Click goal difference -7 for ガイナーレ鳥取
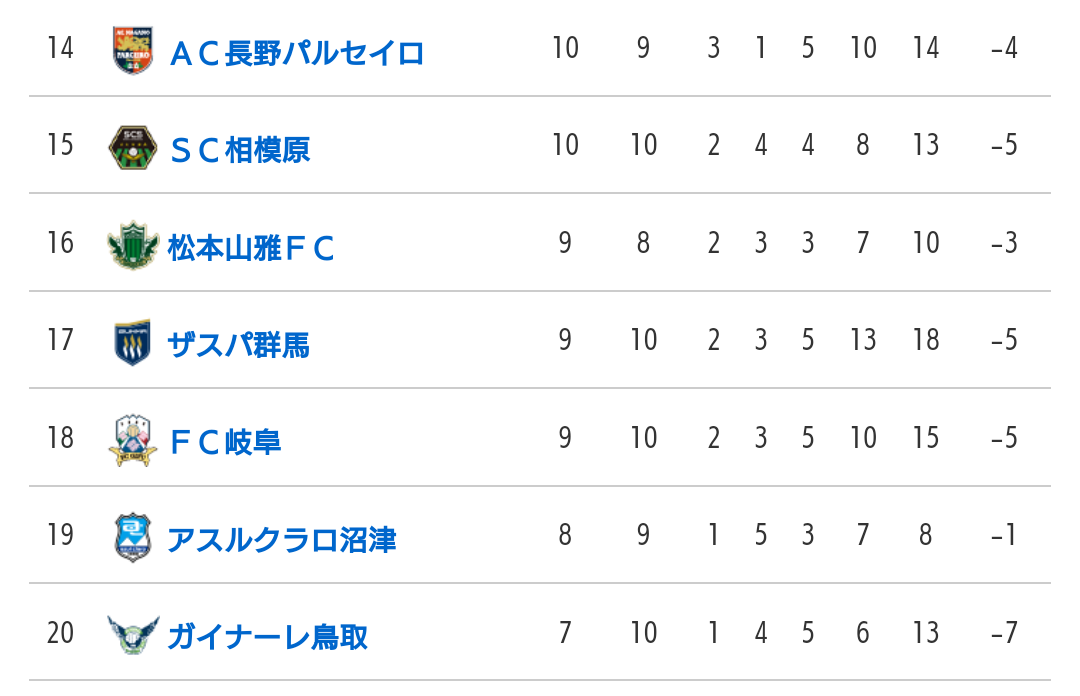This screenshot has height=696, width=1080. [x=1004, y=633]
